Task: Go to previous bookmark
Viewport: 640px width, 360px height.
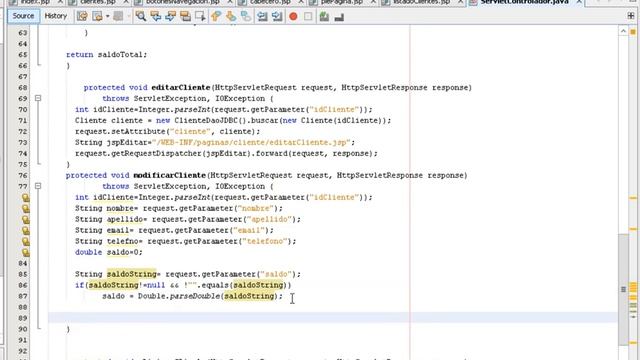Action: click(216, 16)
